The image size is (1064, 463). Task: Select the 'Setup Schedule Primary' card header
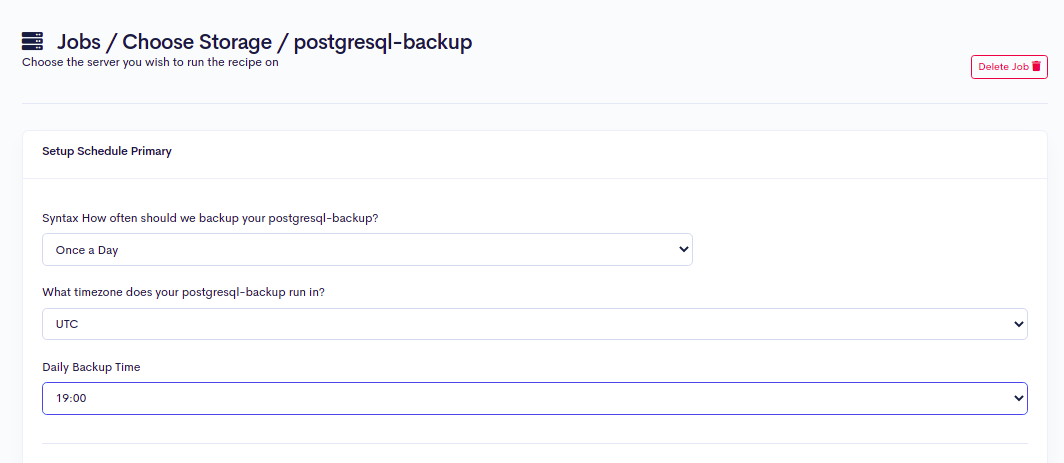coord(107,152)
